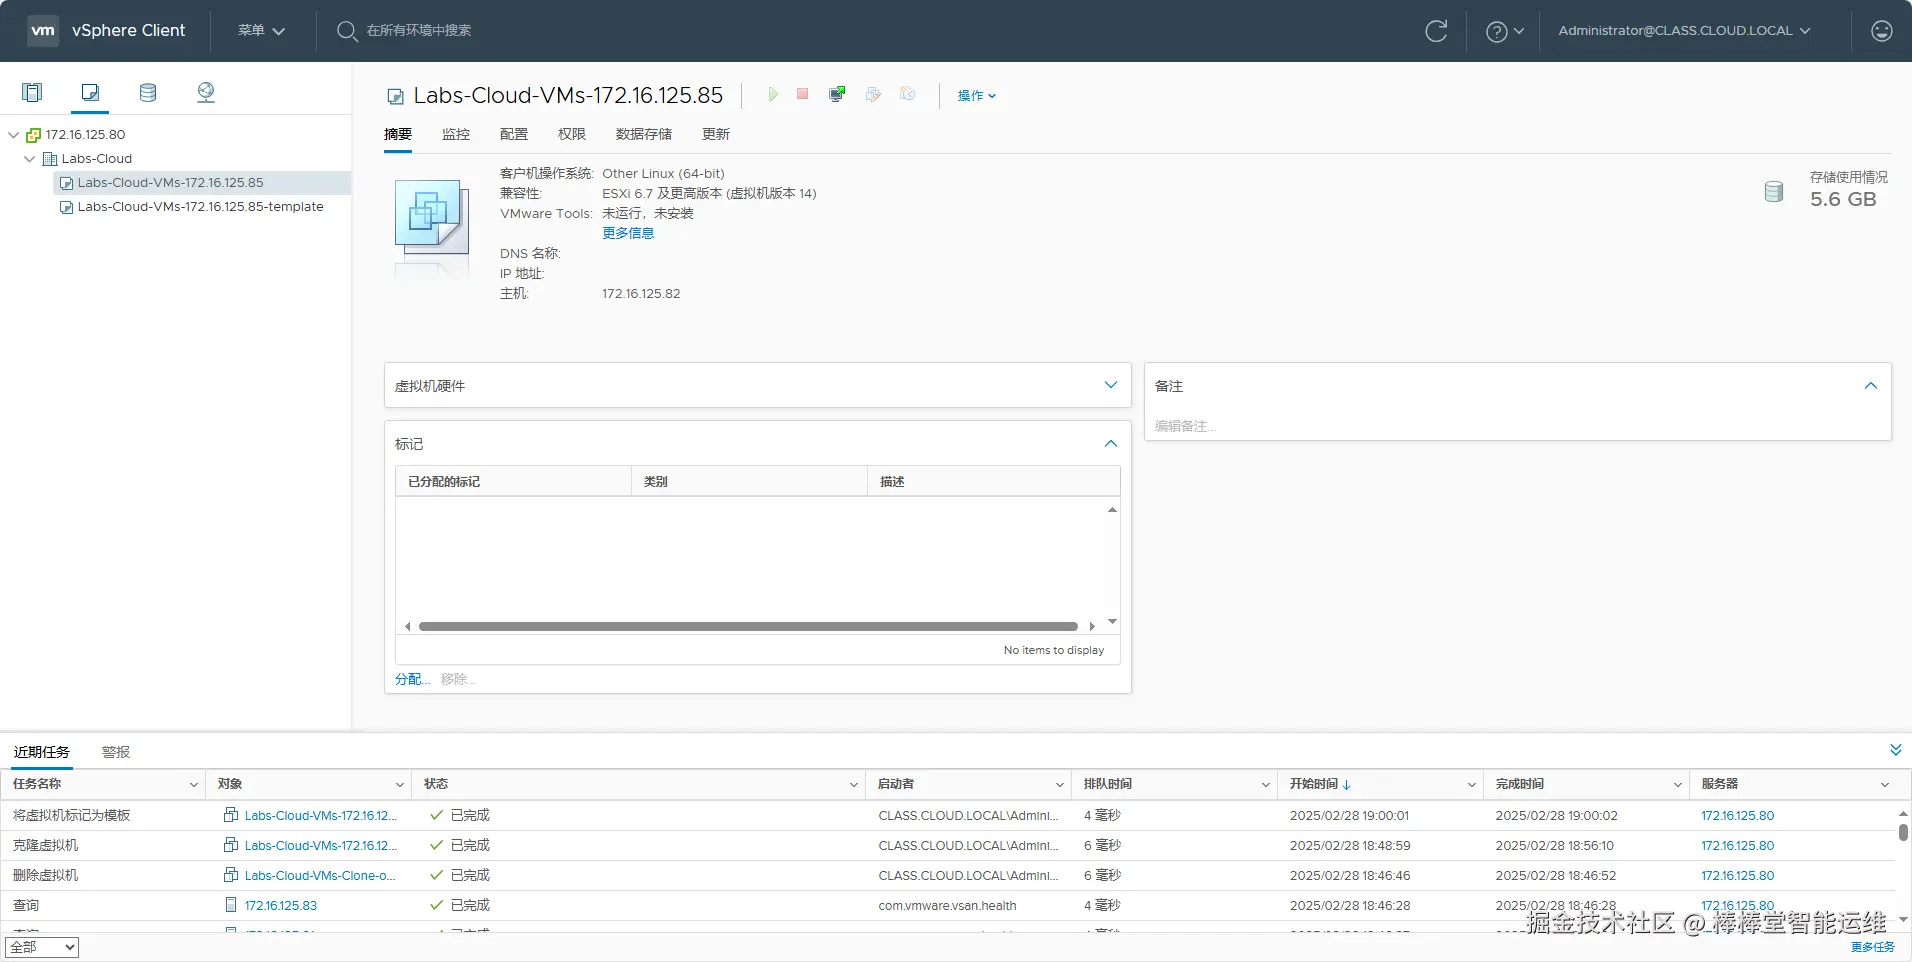This screenshot has width=1912, height=962.
Task: Open the Networking inventory view icon
Action: pyautogui.click(x=206, y=92)
